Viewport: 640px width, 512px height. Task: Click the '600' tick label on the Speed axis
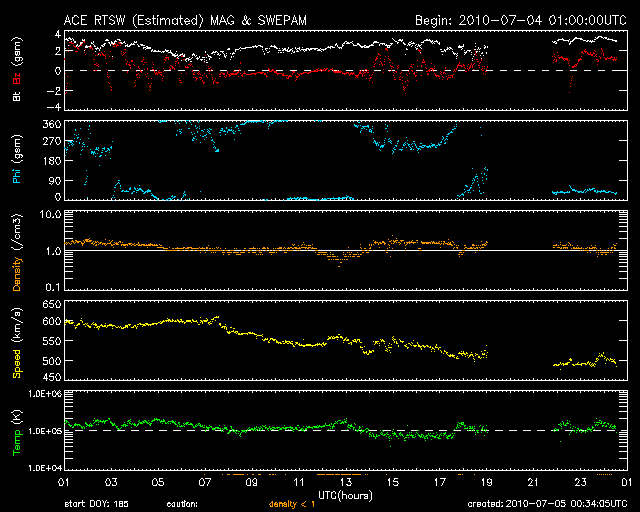52,322
